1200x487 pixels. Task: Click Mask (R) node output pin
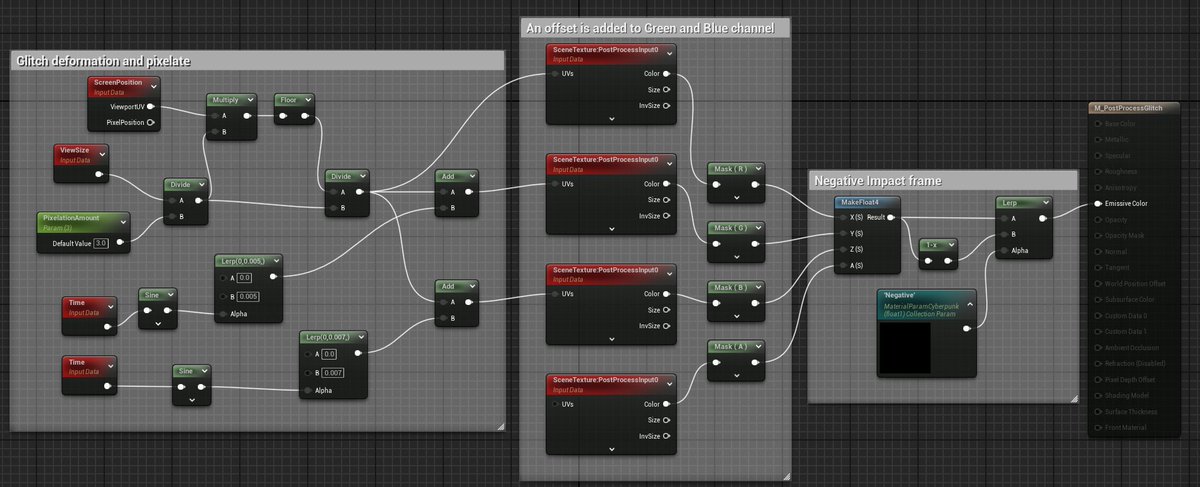click(x=756, y=185)
